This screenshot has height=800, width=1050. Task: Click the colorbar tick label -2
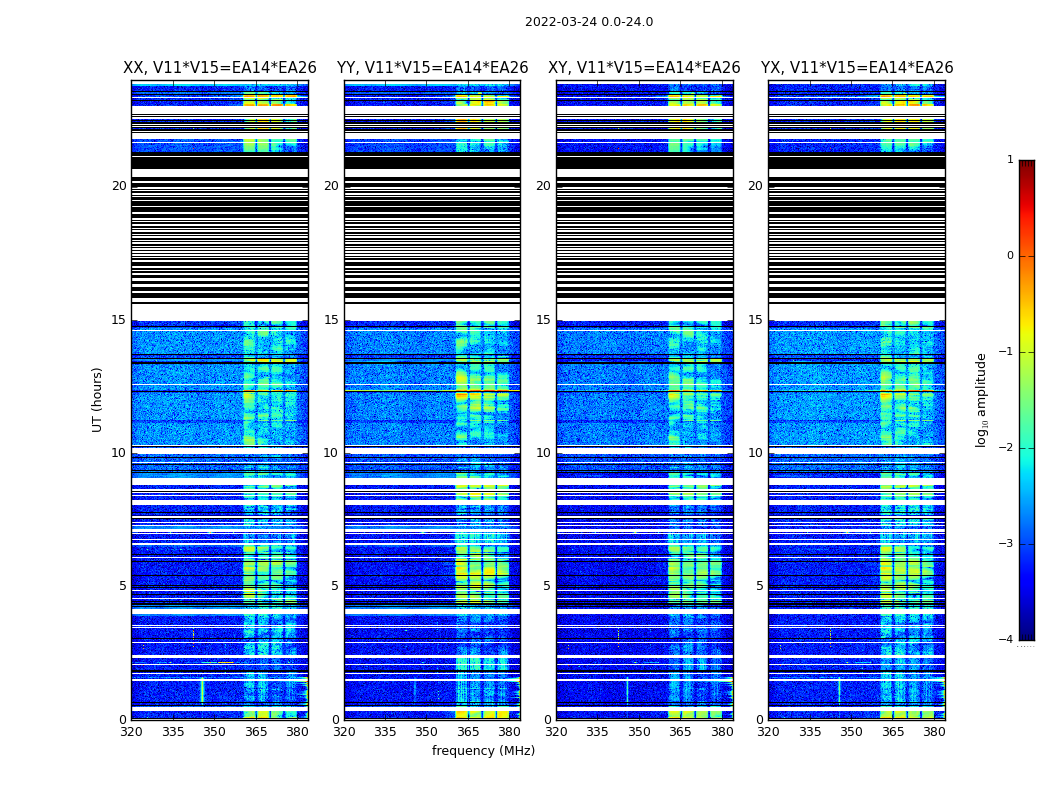click(1006, 448)
